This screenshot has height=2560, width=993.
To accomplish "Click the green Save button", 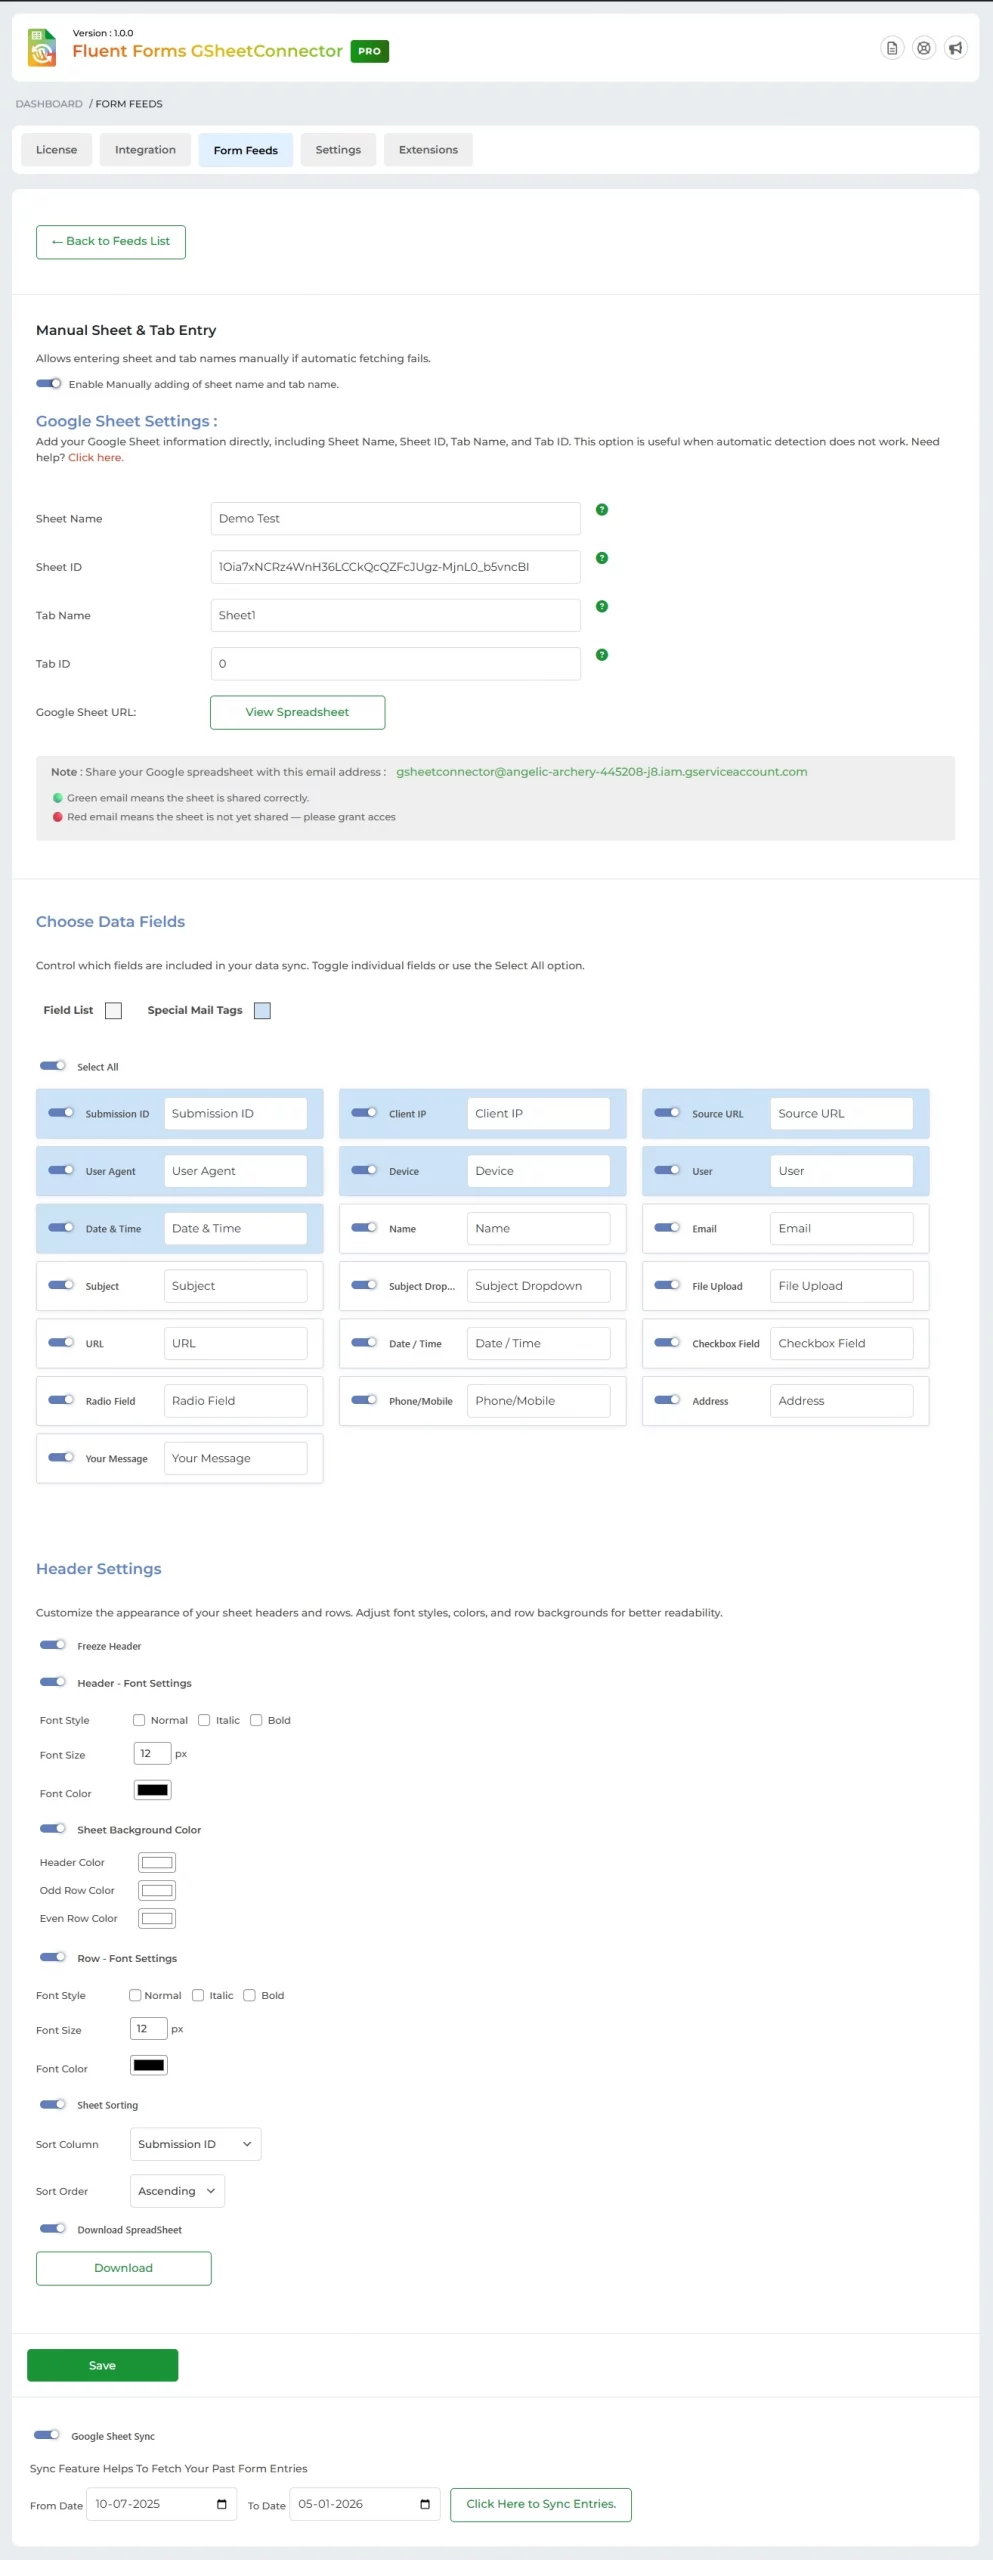I will pos(102,2365).
